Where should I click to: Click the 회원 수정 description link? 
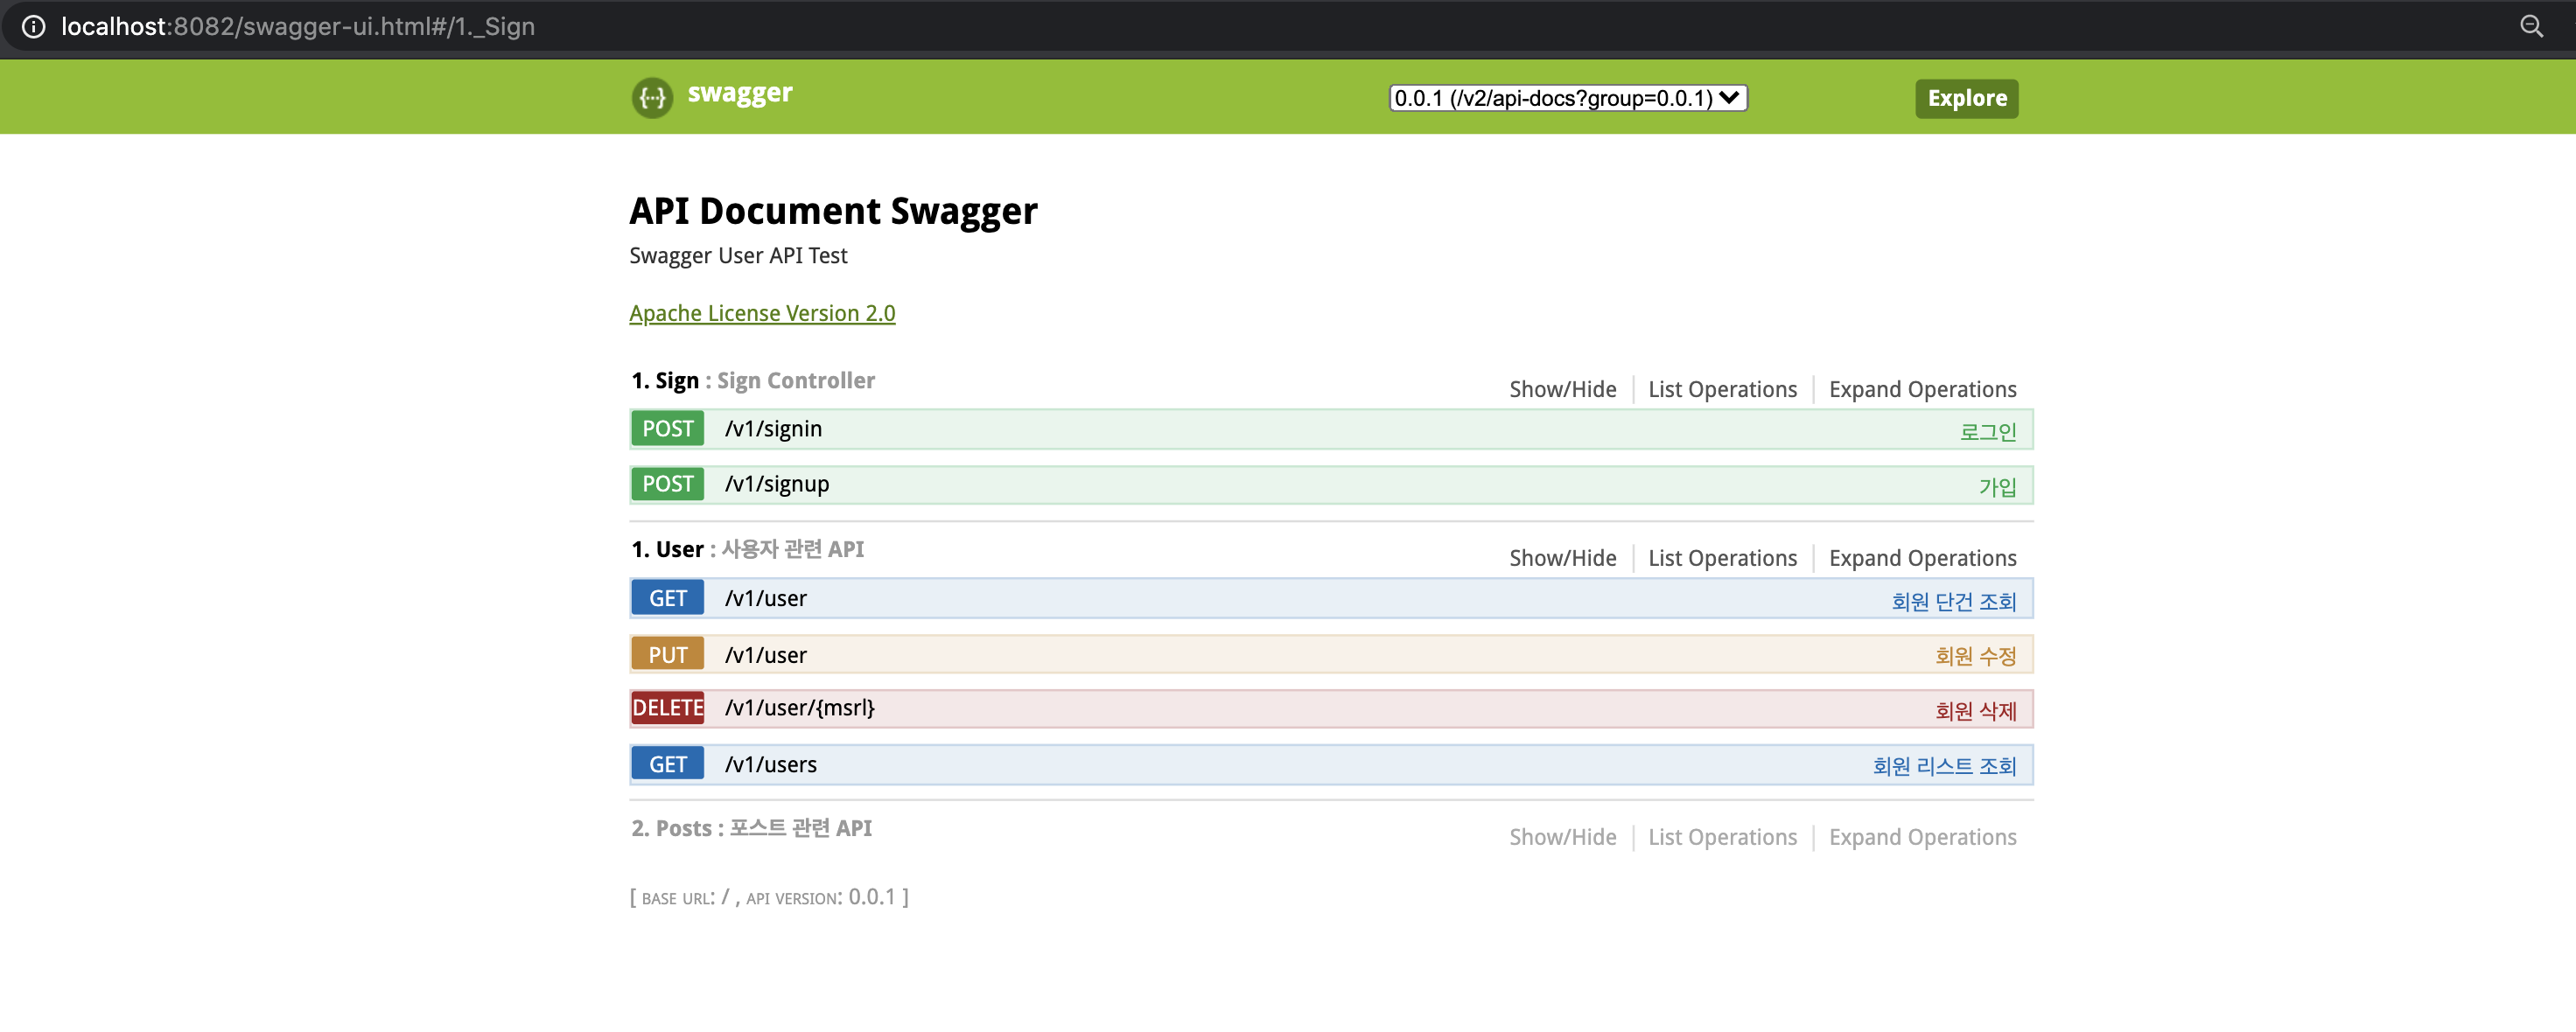pyautogui.click(x=1975, y=656)
